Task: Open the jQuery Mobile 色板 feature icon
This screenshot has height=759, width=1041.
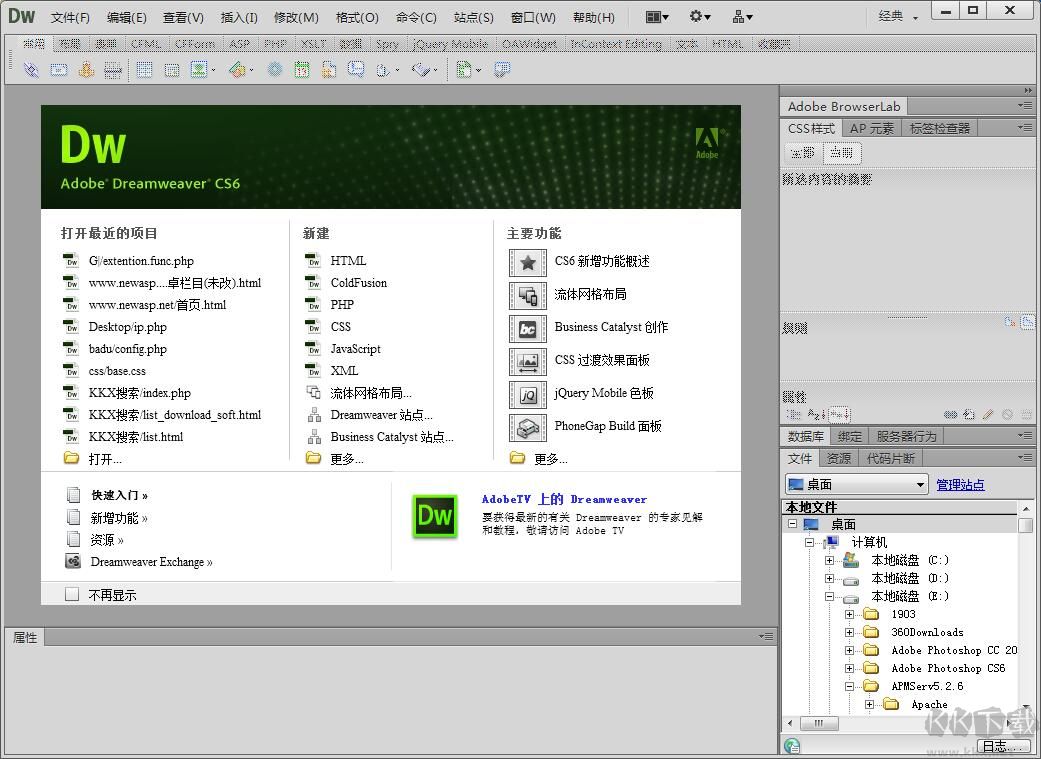Action: 527,394
